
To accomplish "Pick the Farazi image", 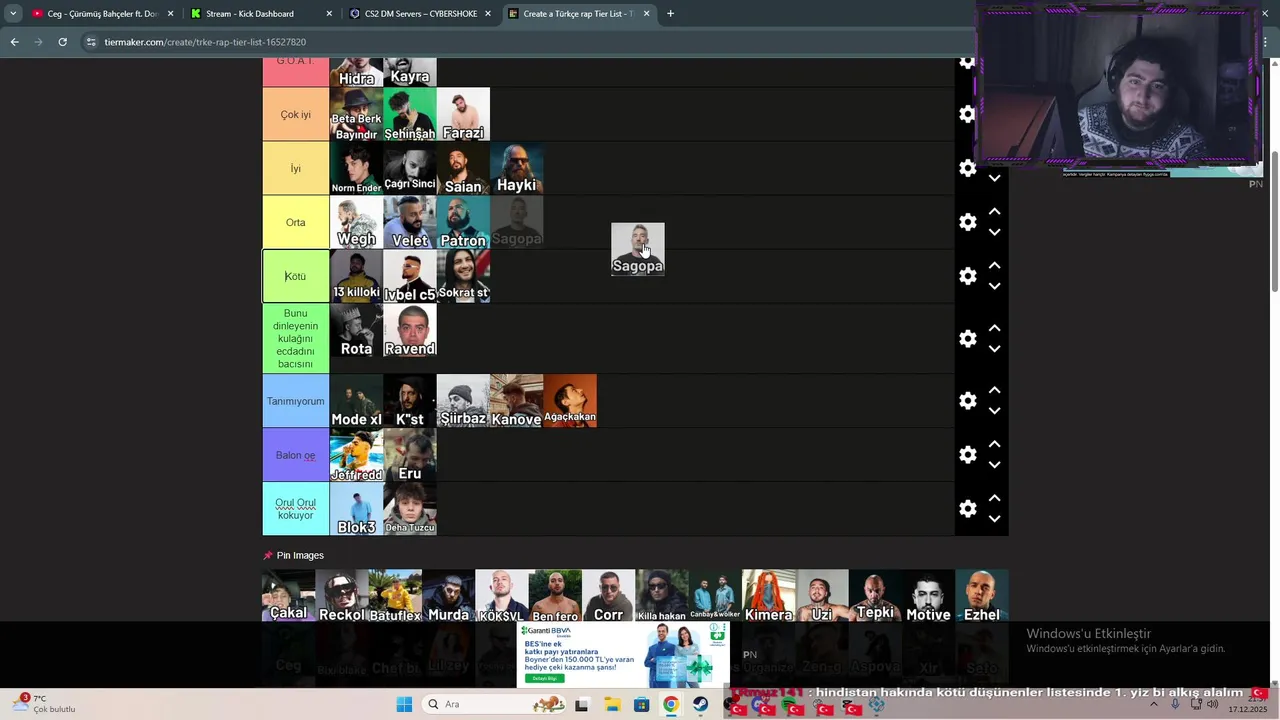I will [x=463, y=114].
